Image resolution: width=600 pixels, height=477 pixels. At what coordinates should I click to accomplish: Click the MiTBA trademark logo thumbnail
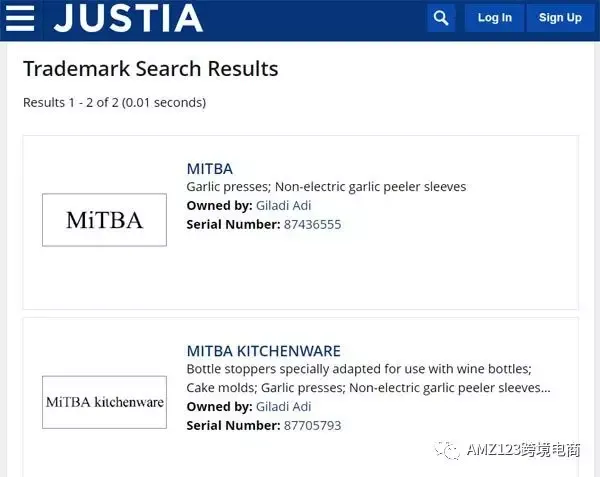[x=104, y=220]
